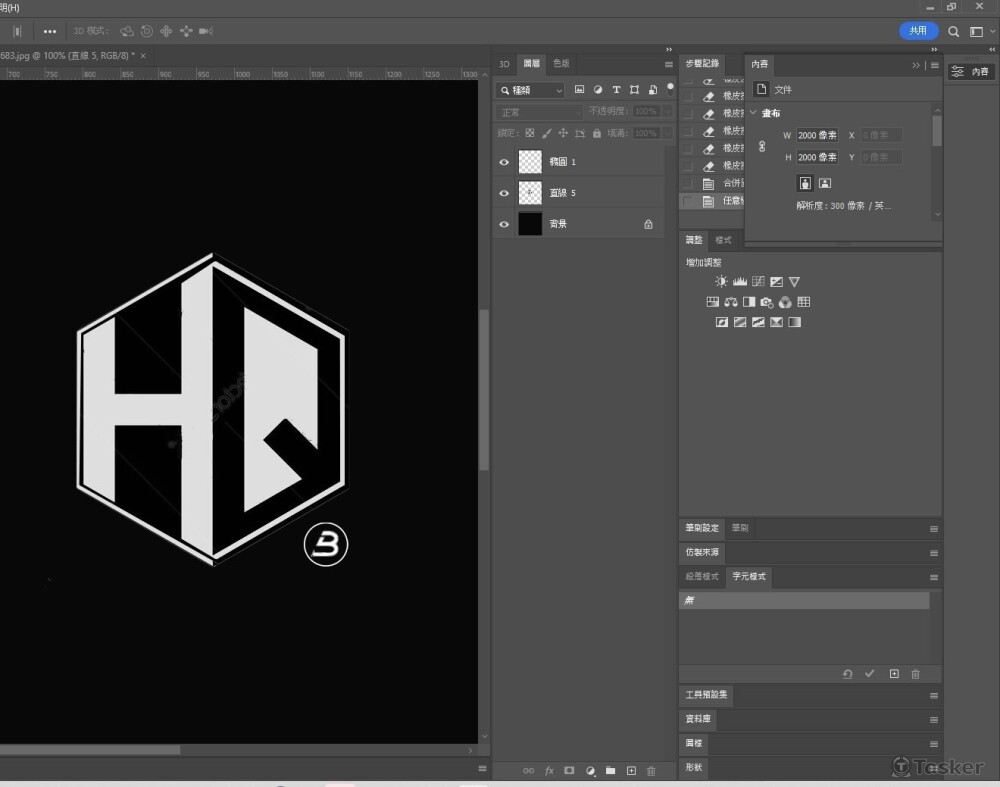Toggle visibility of 直線 5 layer
Image resolution: width=1000 pixels, height=787 pixels.
coord(504,193)
